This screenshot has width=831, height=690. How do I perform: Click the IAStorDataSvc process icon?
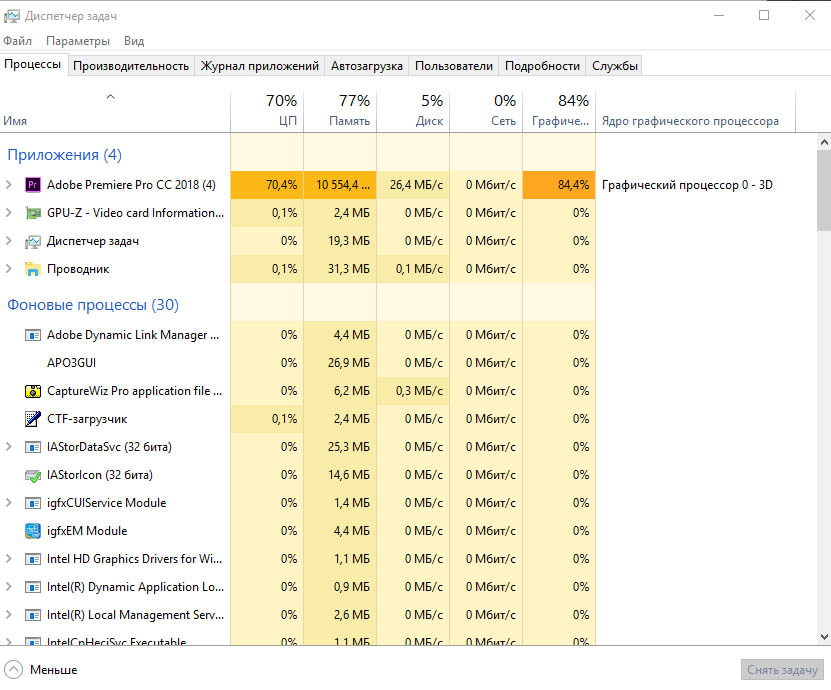[x=33, y=447]
